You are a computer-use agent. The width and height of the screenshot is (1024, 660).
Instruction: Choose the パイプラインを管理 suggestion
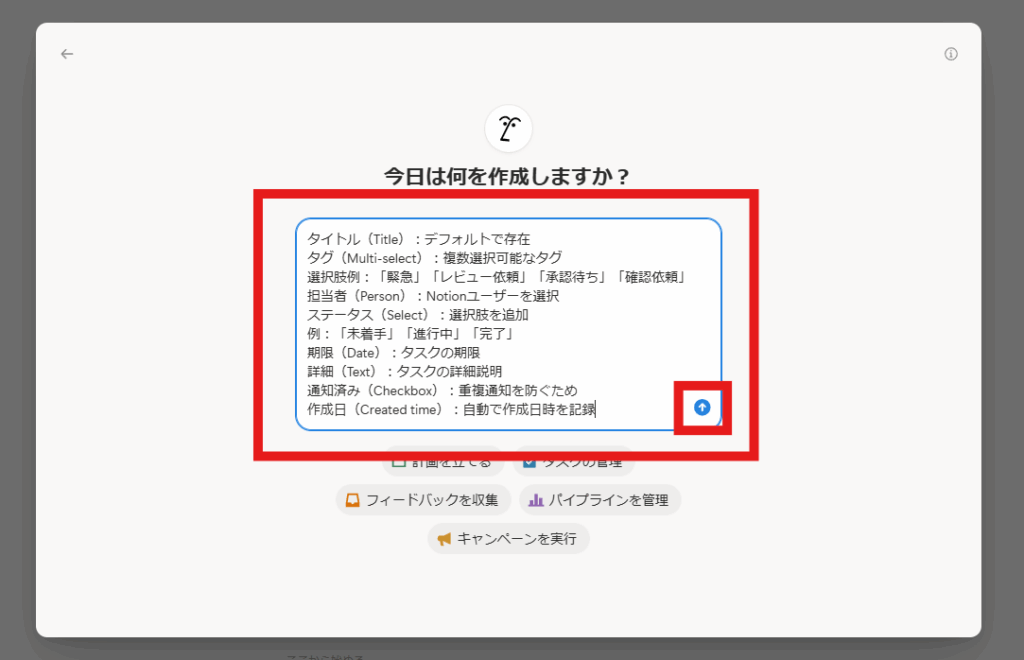(609, 500)
